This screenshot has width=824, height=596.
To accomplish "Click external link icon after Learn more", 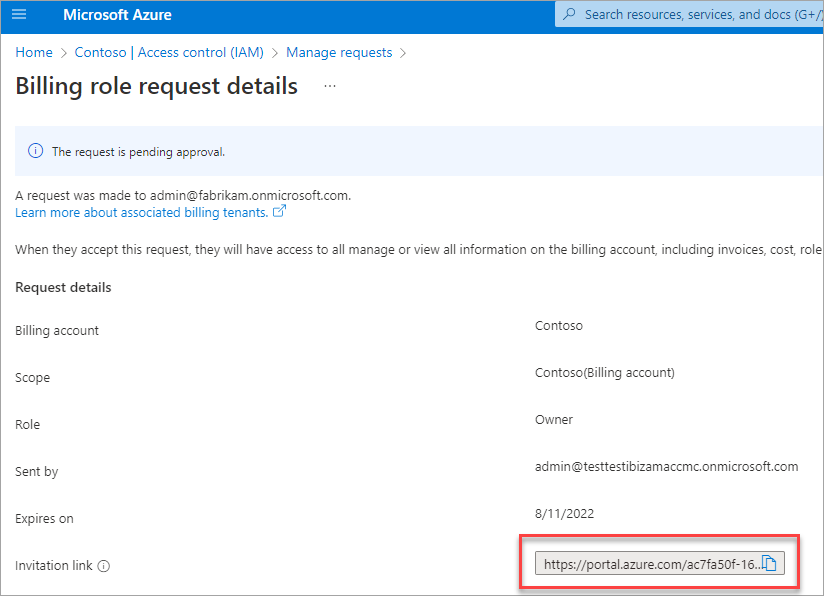I will point(280,212).
